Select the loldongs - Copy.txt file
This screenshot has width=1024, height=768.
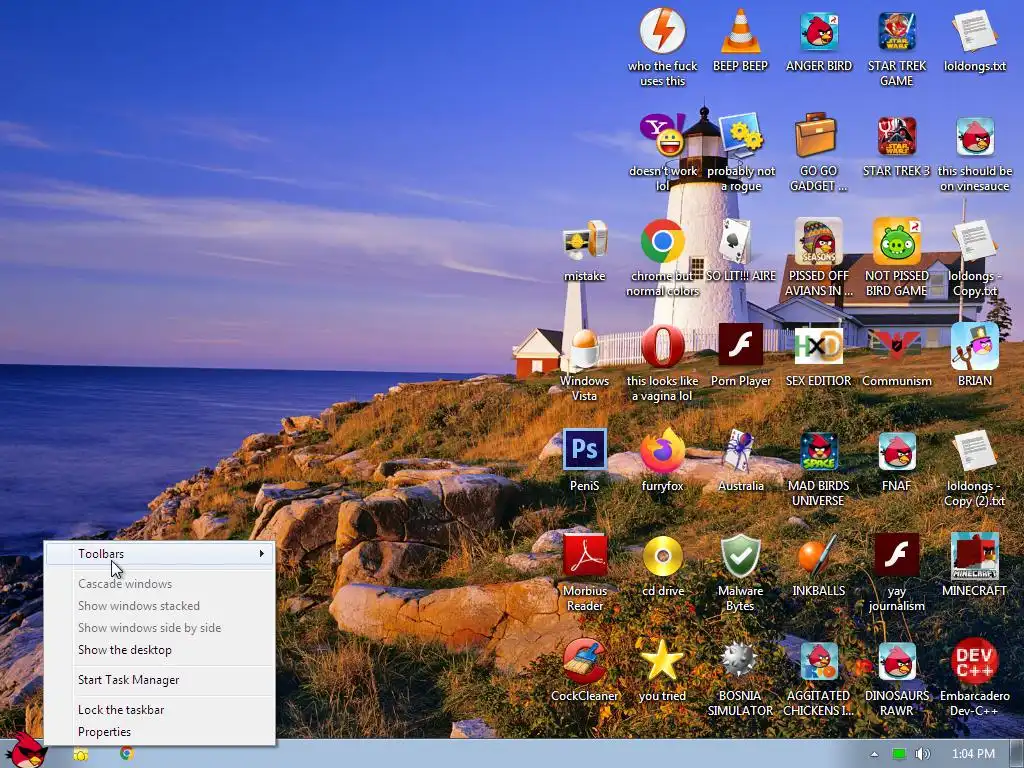click(974, 241)
